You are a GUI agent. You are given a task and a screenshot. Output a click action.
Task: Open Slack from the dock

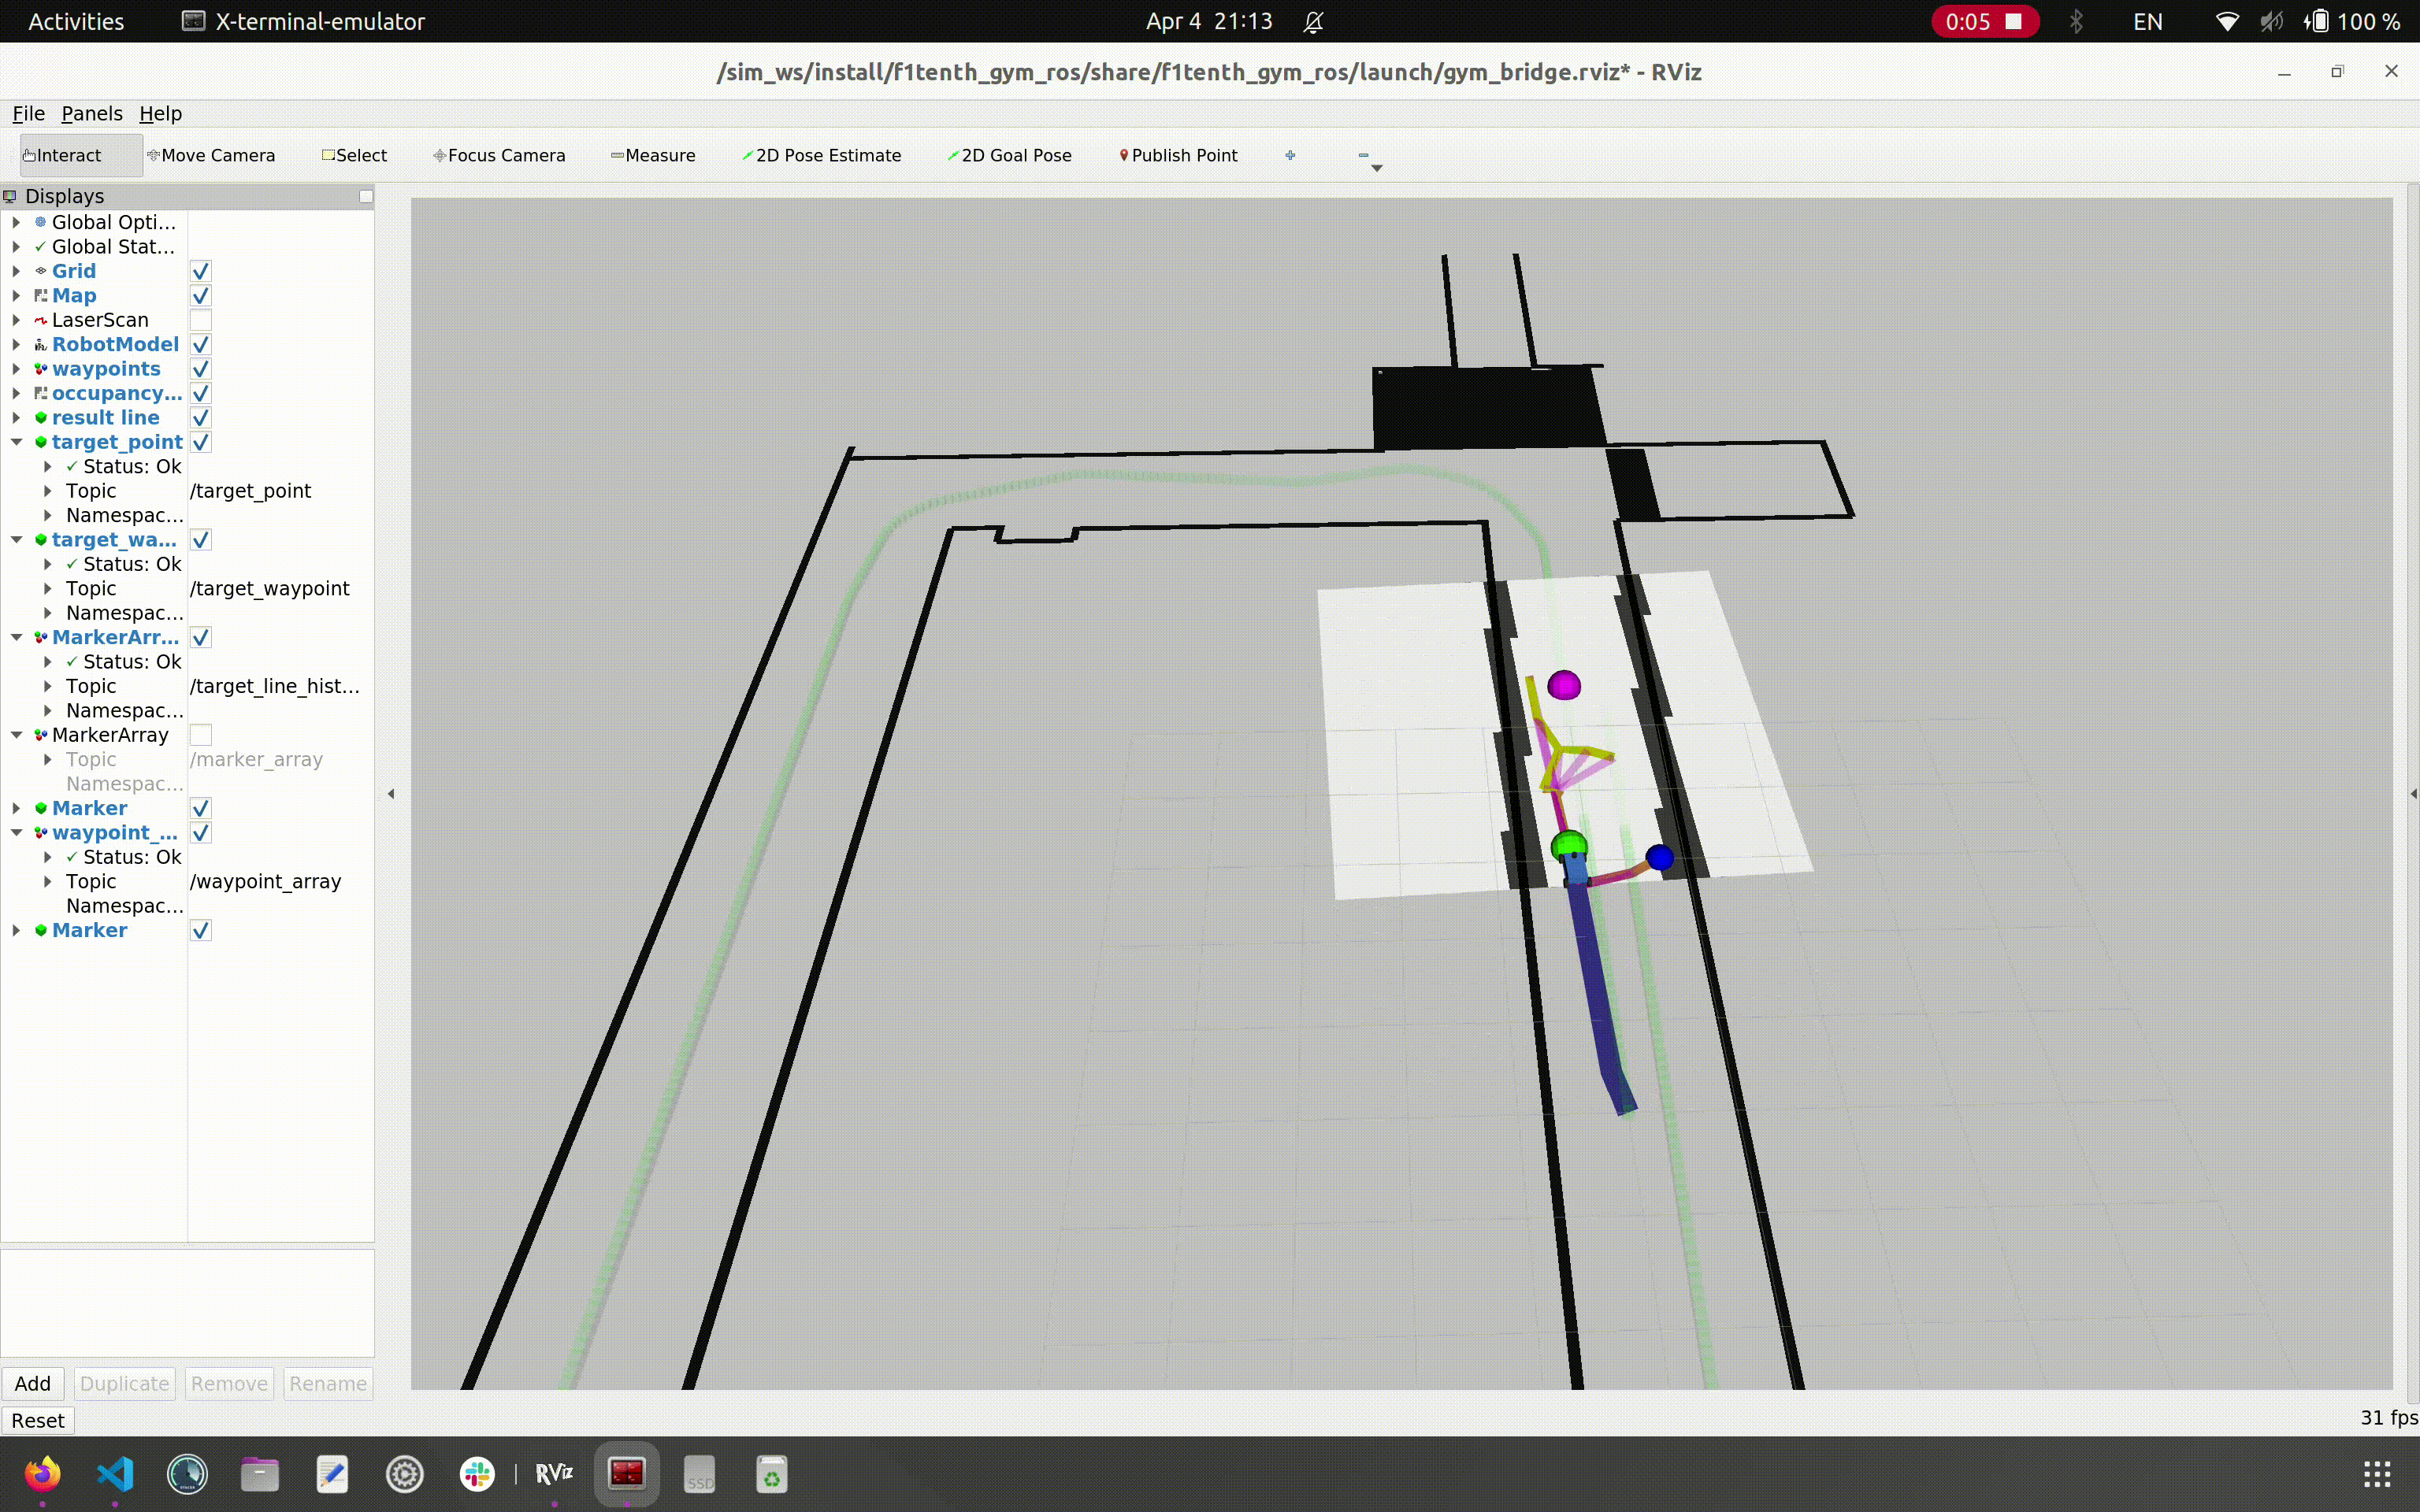tap(477, 1473)
